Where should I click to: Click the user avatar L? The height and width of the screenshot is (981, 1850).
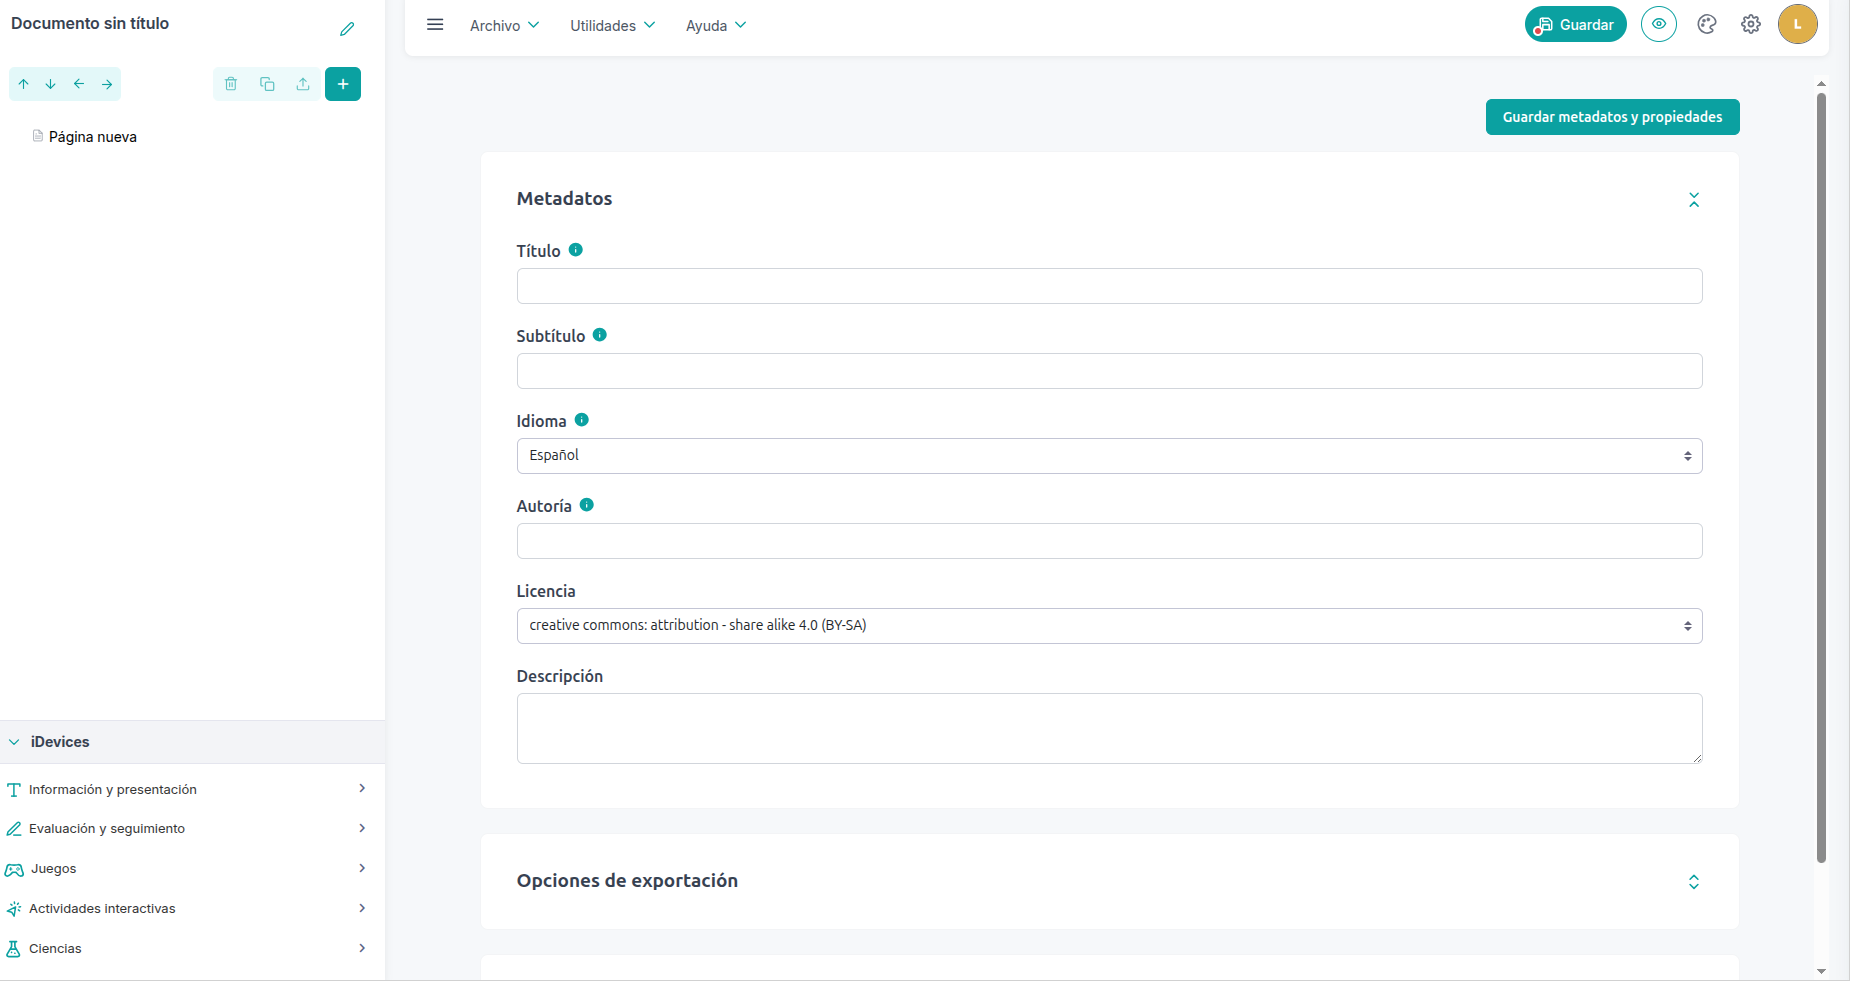coord(1797,24)
